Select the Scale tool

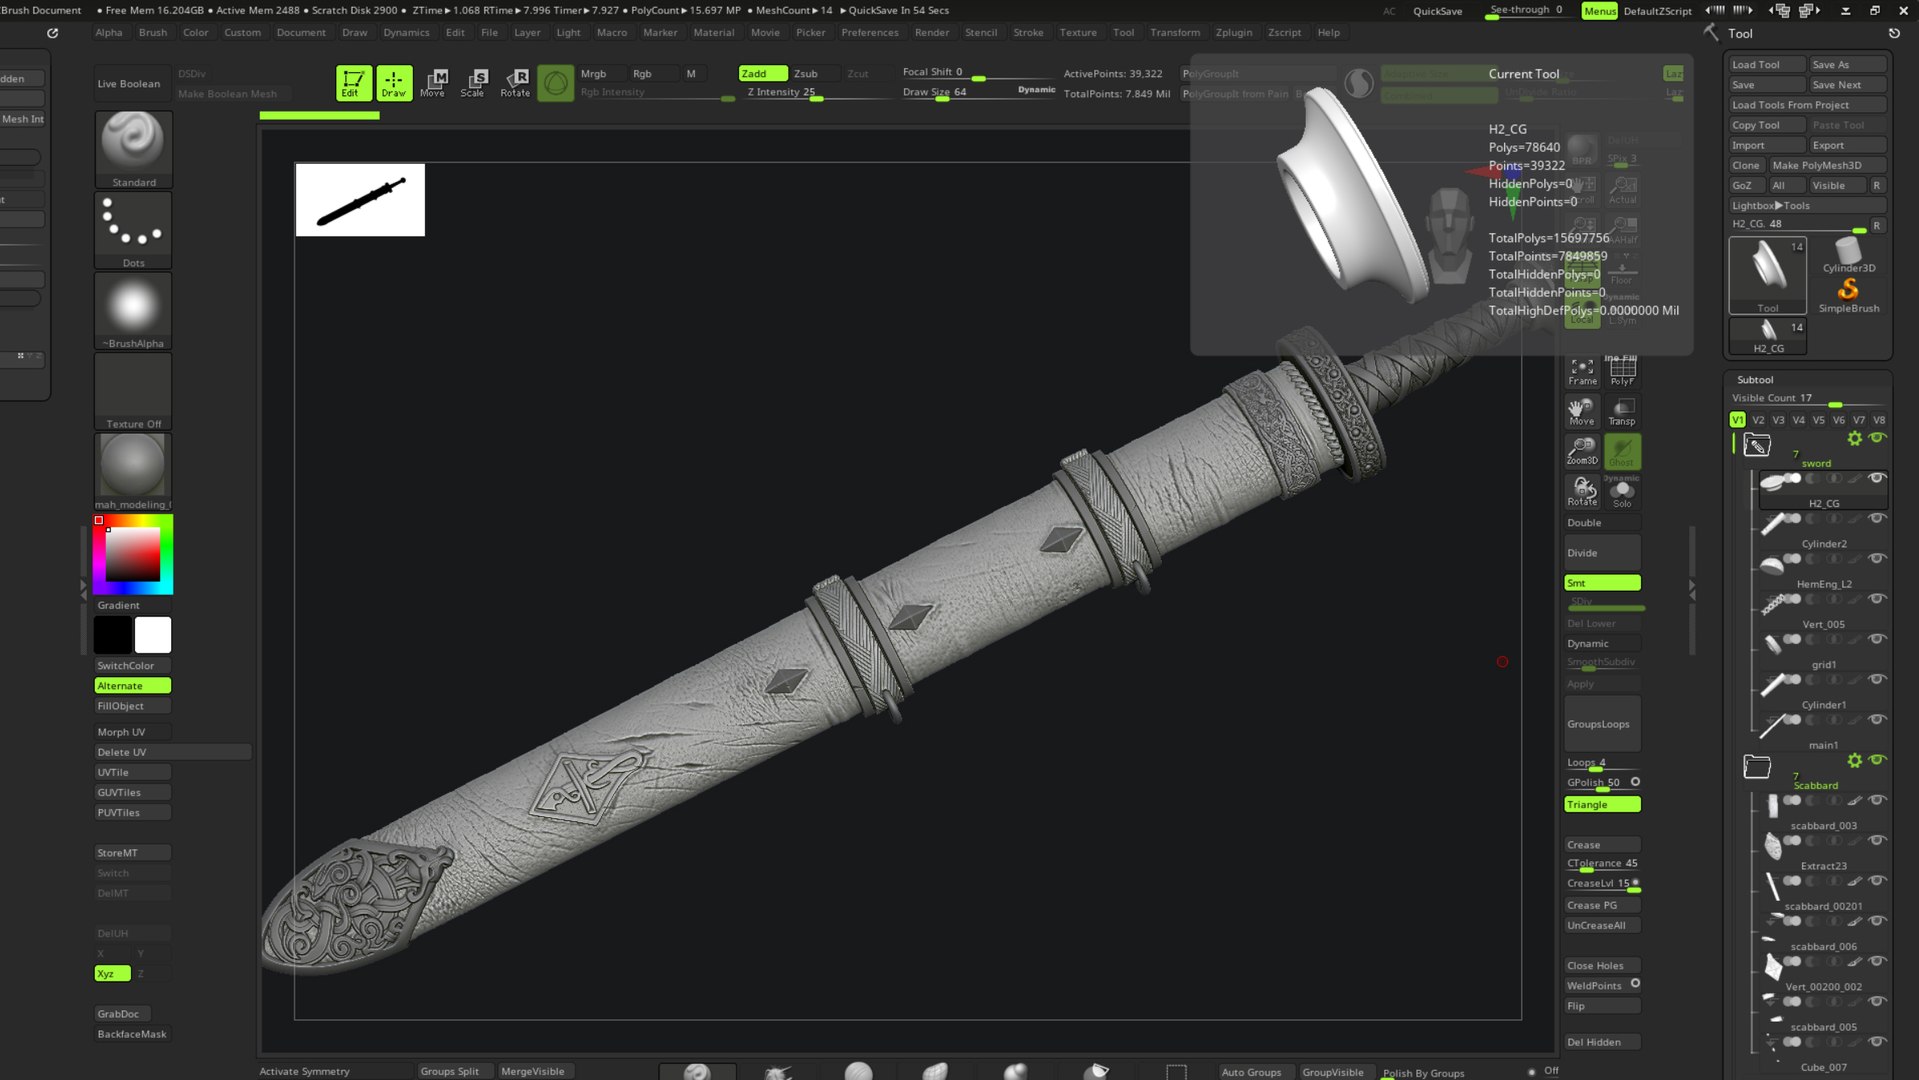pyautogui.click(x=473, y=83)
